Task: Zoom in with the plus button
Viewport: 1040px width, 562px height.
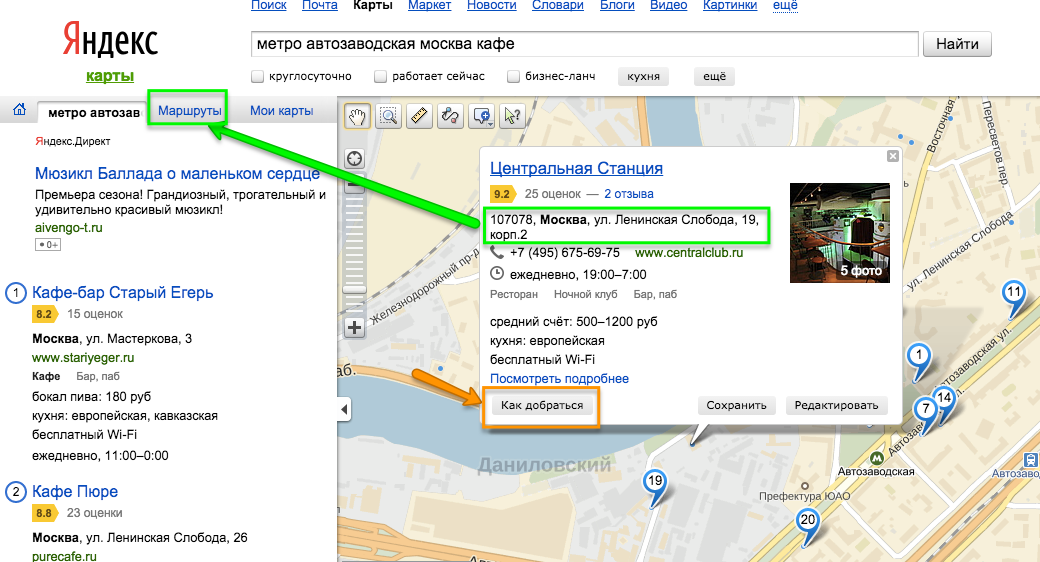Action: point(355,328)
